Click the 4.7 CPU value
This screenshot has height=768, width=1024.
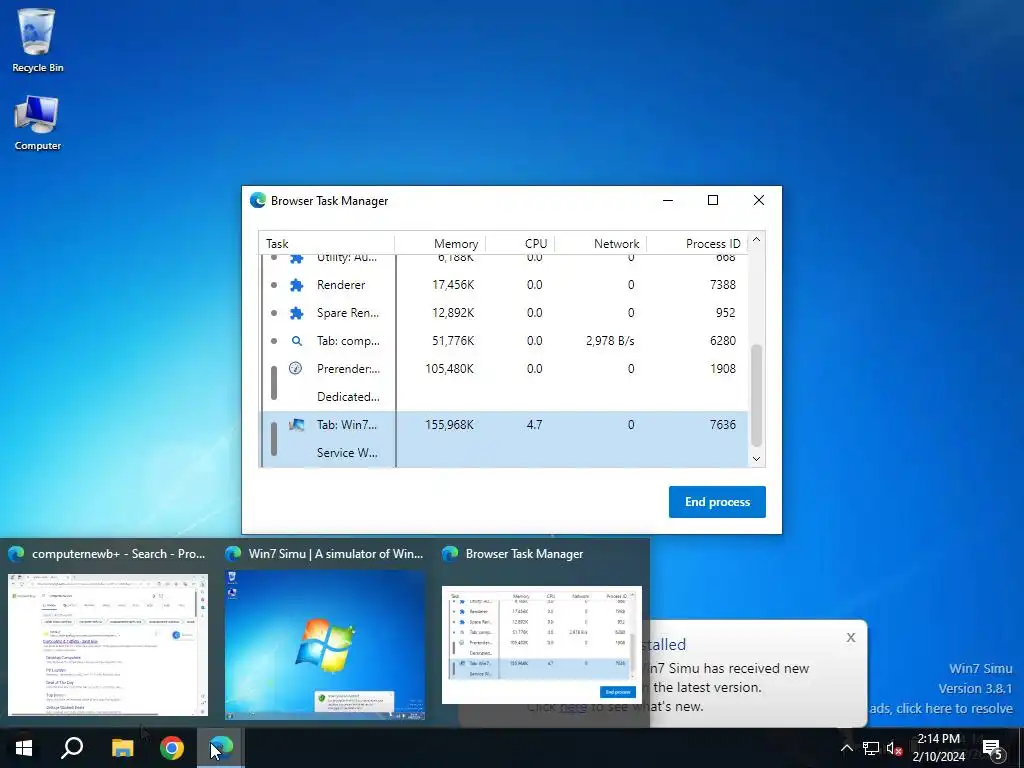[534, 424]
